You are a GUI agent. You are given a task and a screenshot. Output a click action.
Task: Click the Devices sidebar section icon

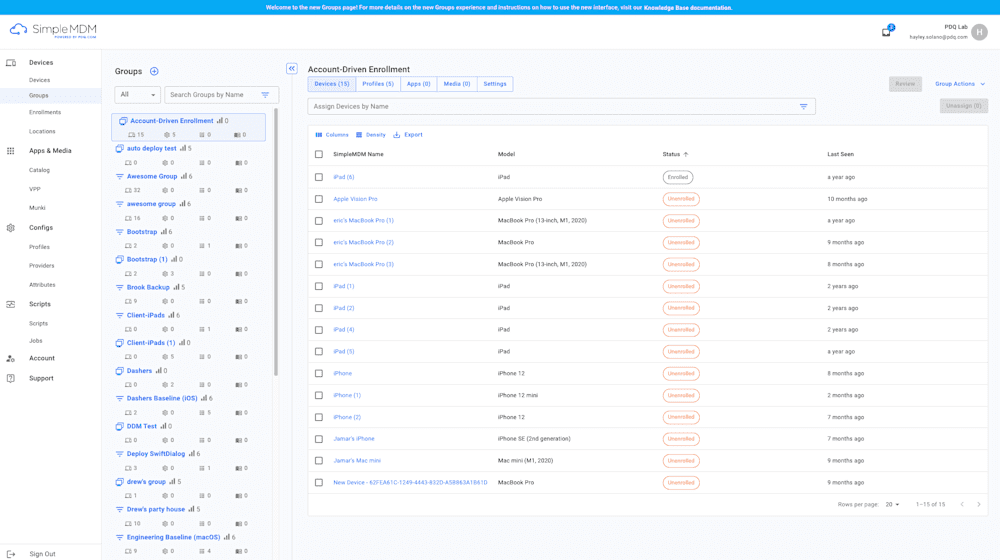coord(11,63)
